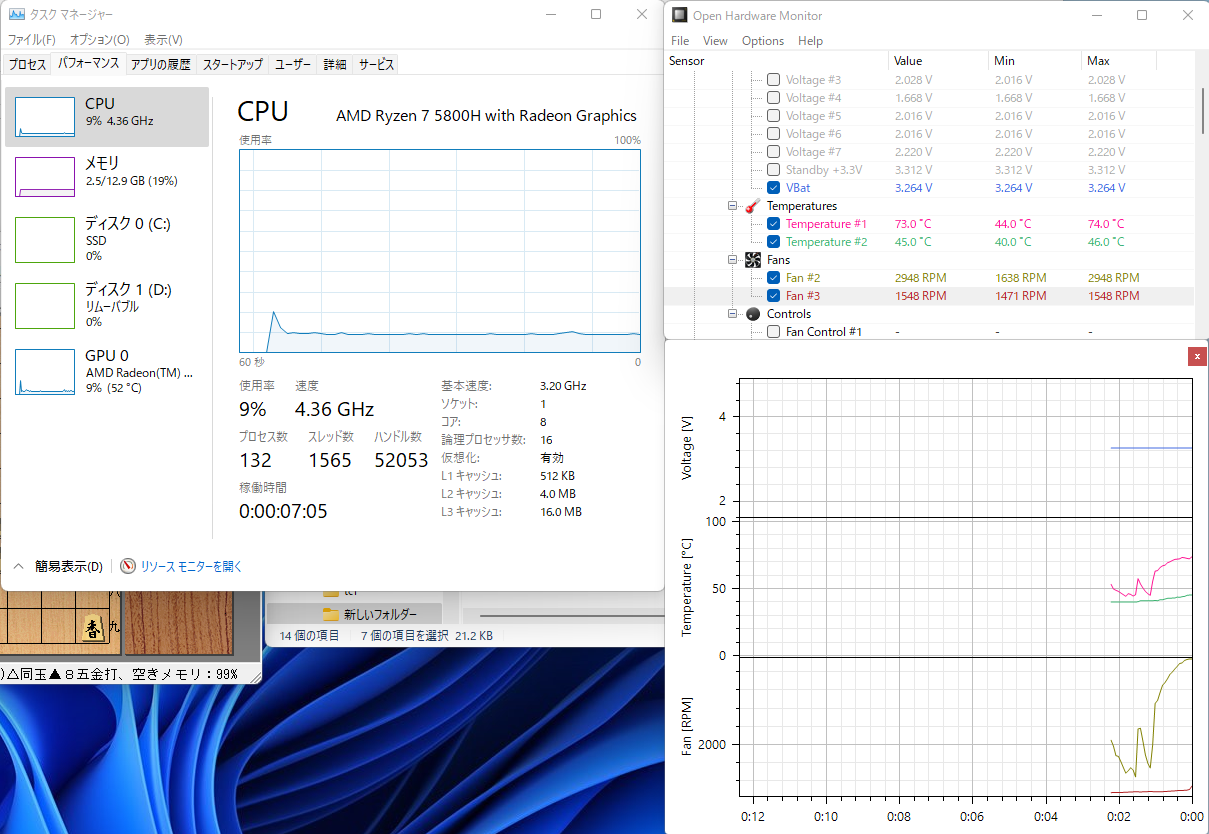Select the ディスク 1 (D:) graph thumbnail
Image resolution: width=1209 pixels, height=834 pixels.
tap(45, 305)
